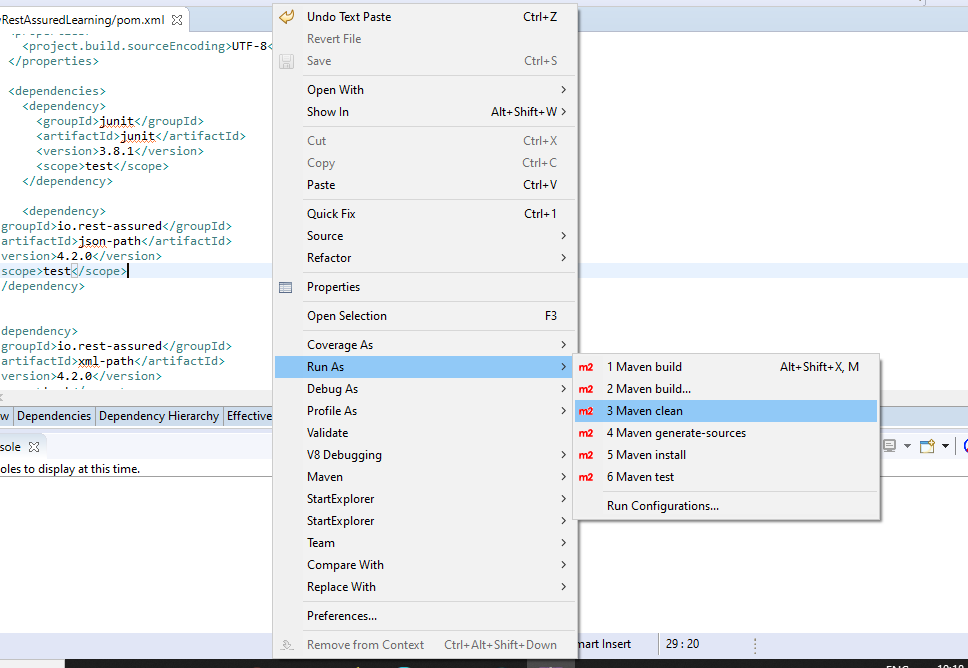Click the Remove from Context icon
This screenshot has height=668, width=968.
click(286, 645)
